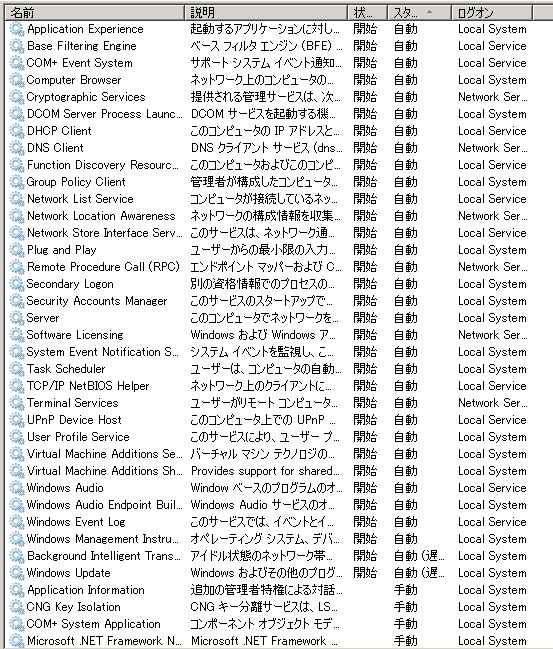The width and height of the screenshot is (553, 649).
Task: Sort by the ログオン column header
Action: pos(491,13)
